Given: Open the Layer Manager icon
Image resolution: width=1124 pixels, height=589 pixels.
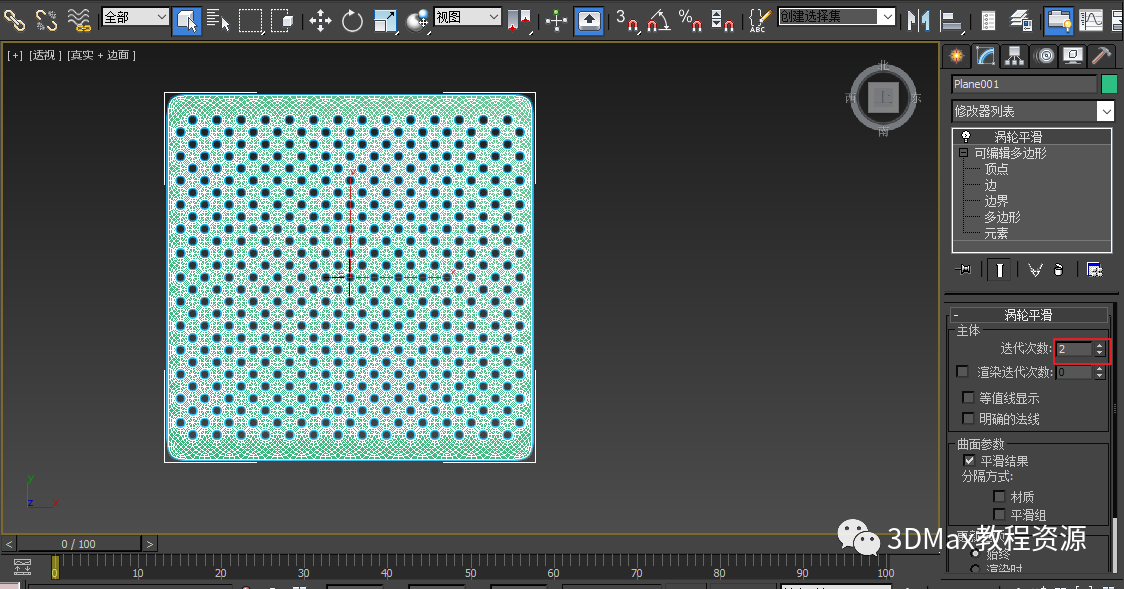Looking at the screenshot, I should coord(1021,20).
